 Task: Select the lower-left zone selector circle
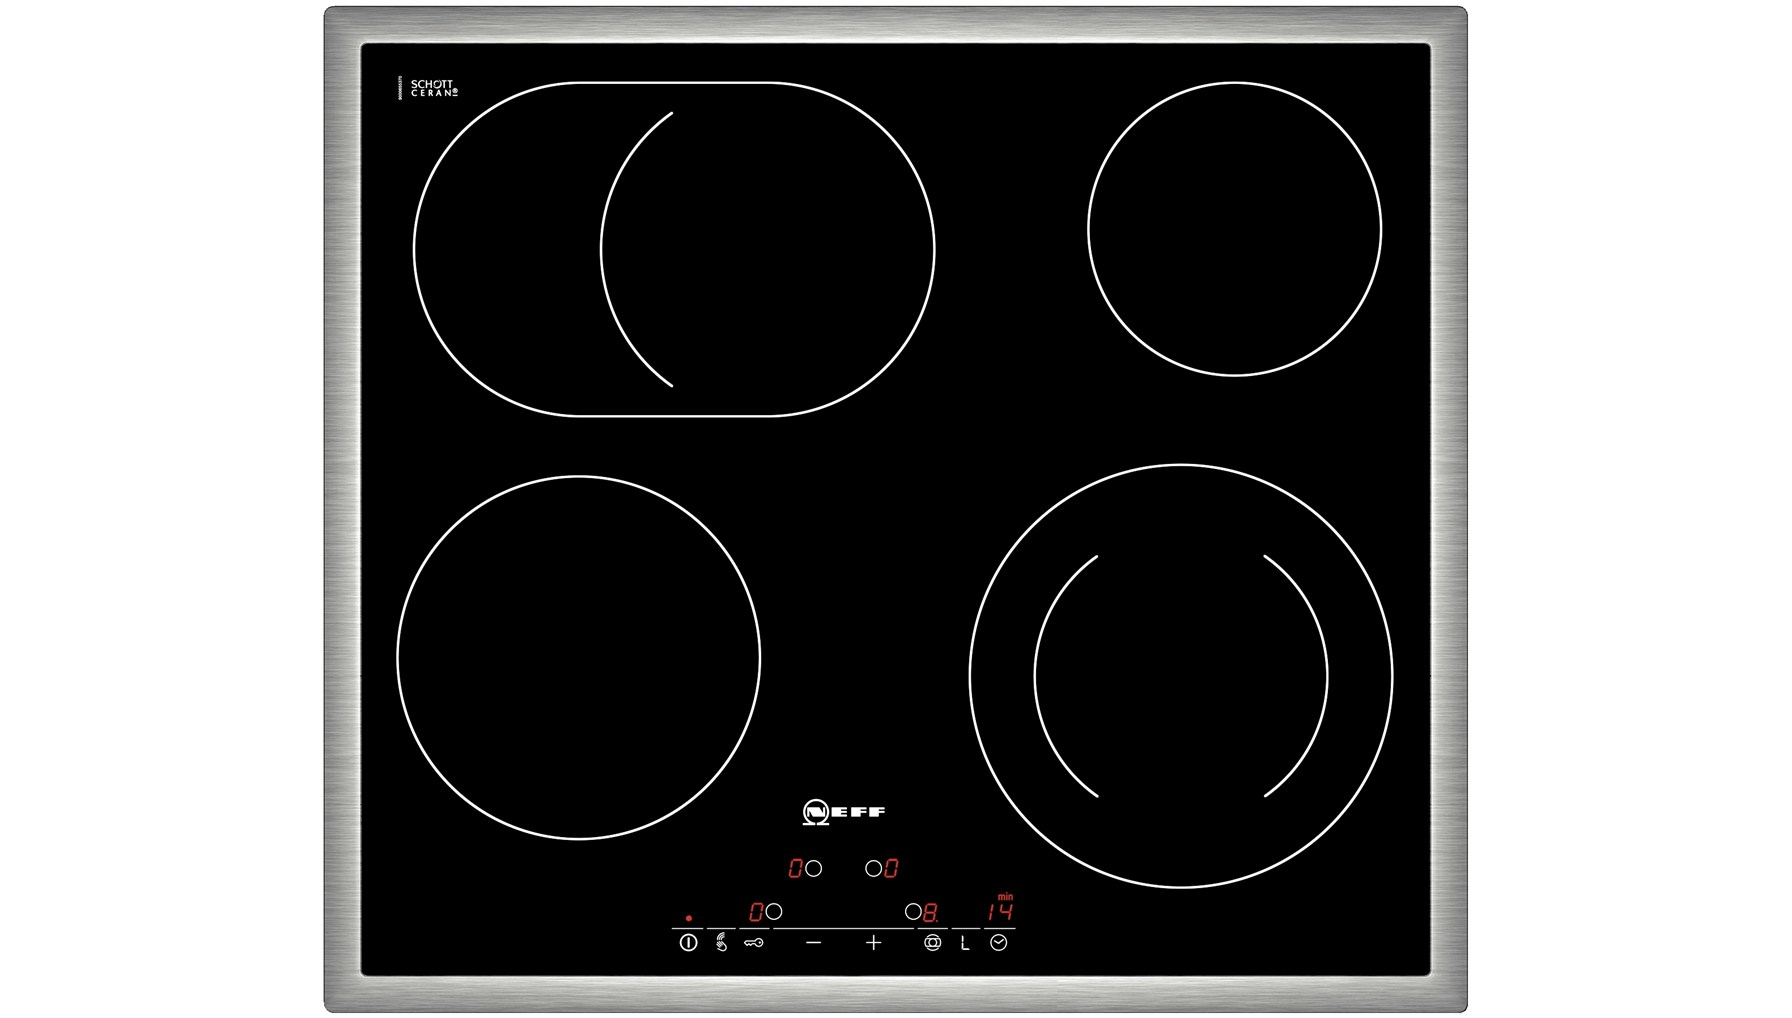point(774,912)
